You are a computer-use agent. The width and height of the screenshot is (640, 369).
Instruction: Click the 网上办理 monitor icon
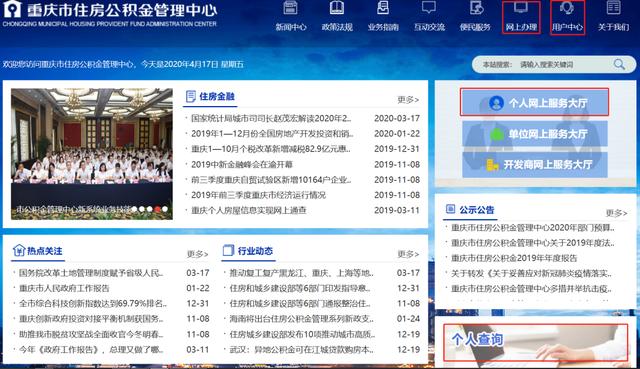point(521,8)
